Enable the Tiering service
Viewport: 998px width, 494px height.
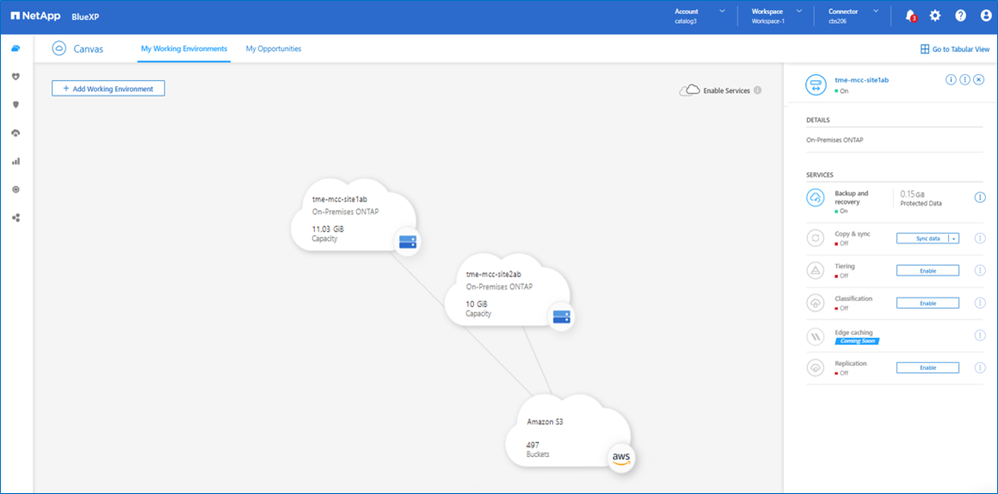[x=927, y=271]
